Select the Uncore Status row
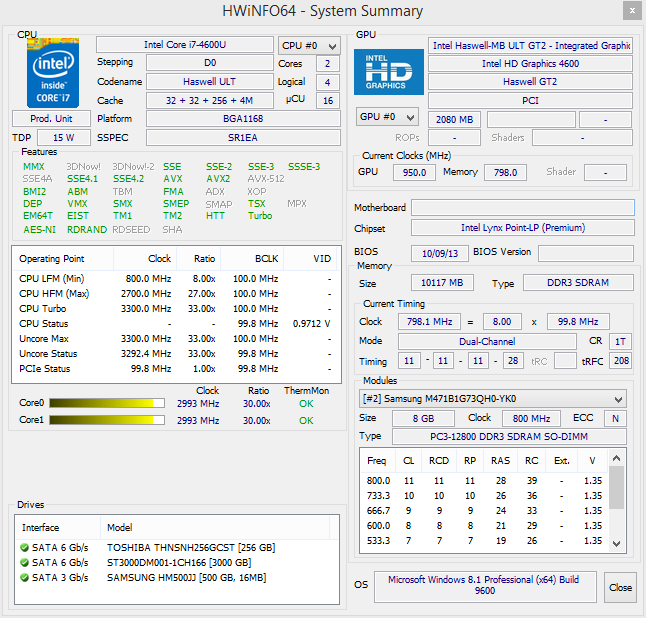This screenshot has width=646, height=618. coord(176,353)
